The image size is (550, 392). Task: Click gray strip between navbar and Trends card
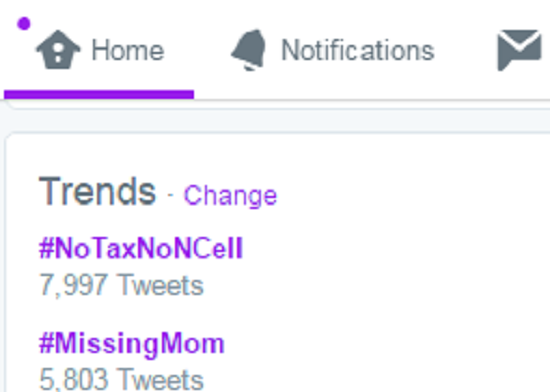coord(275,121)
